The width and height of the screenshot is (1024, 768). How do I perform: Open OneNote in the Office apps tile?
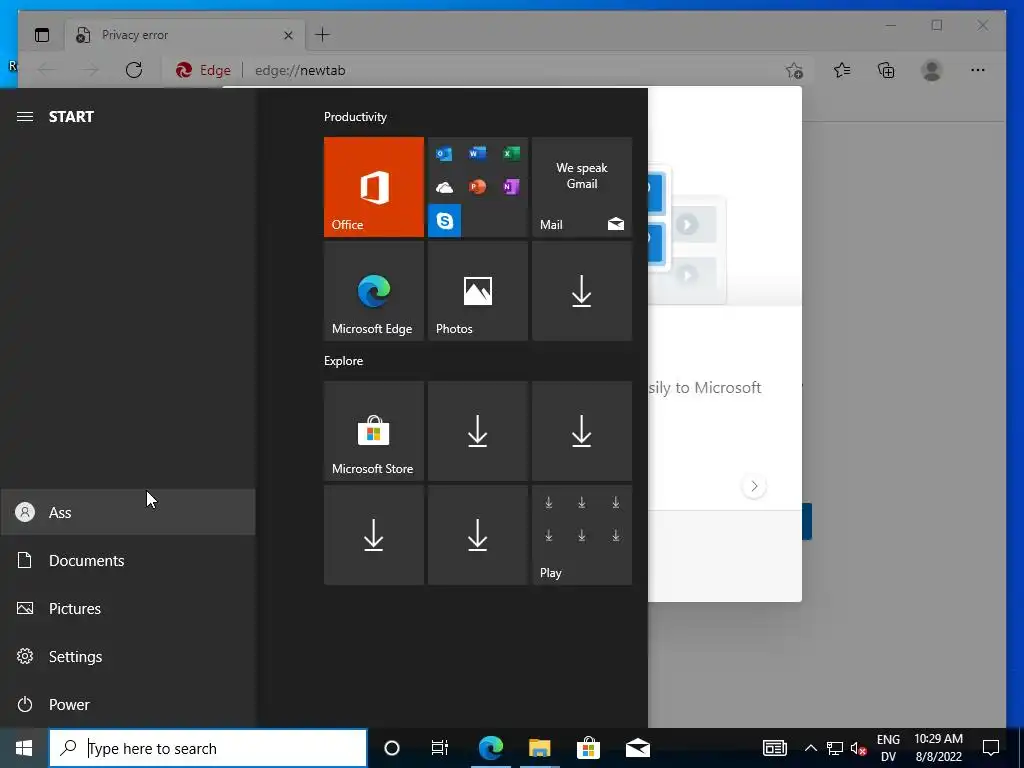pos(511,187)
